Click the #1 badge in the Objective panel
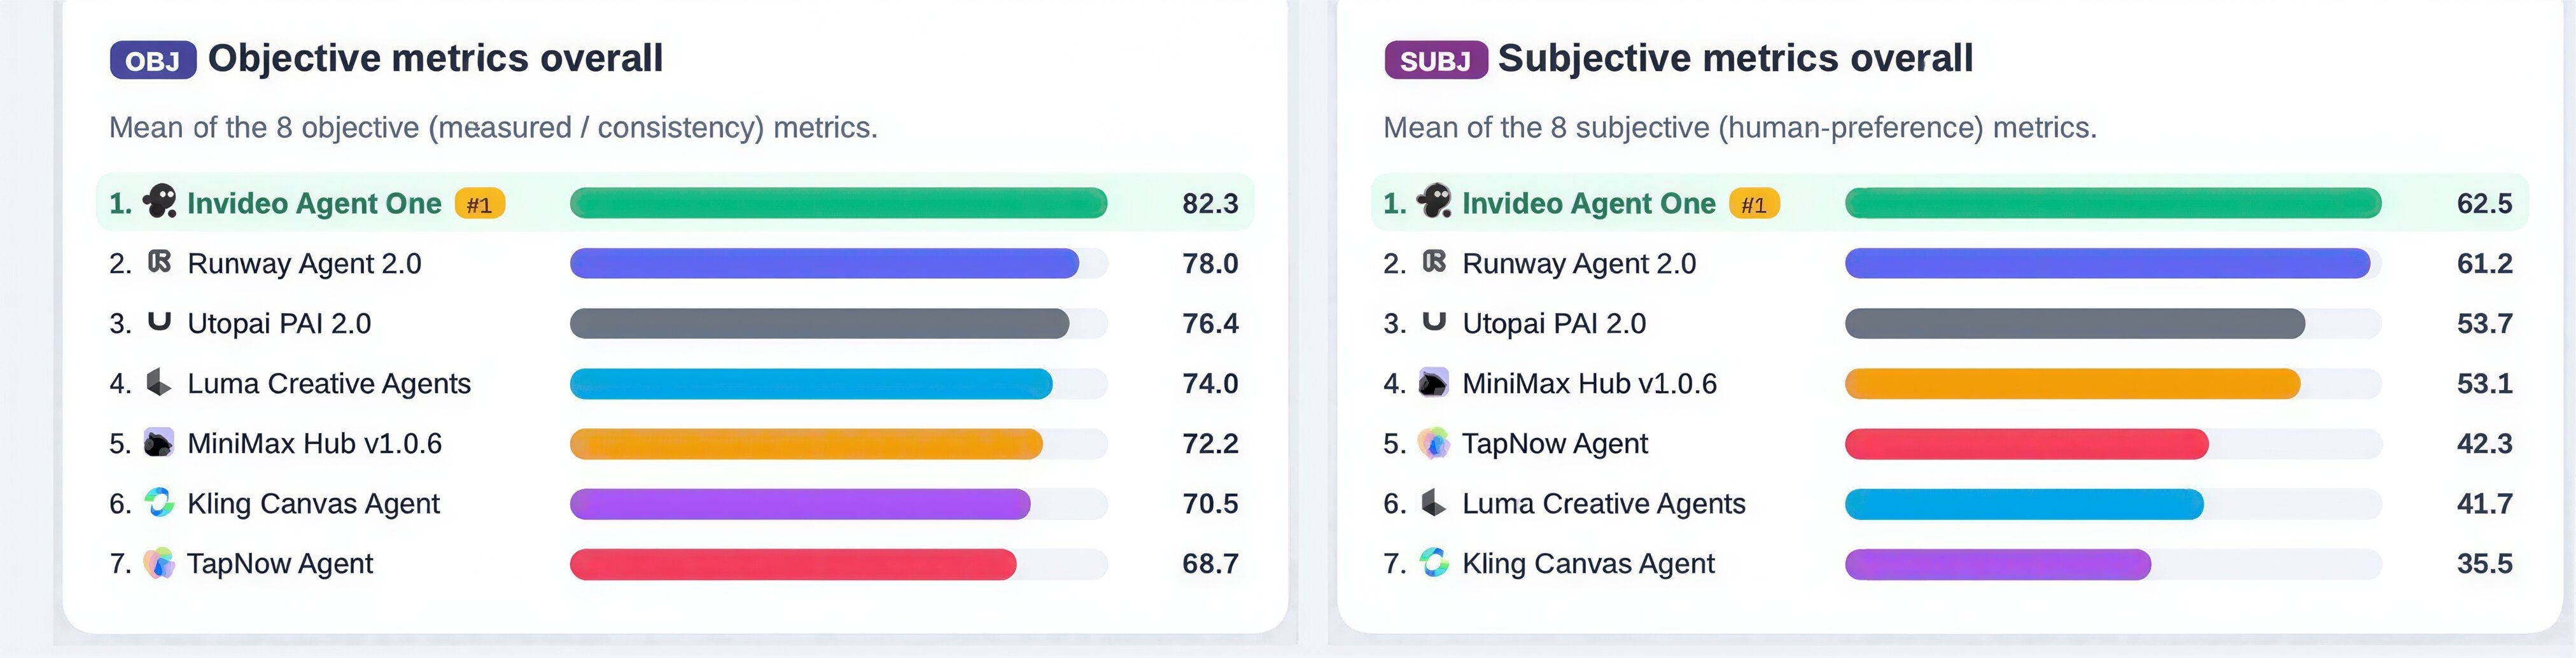Viewport: 2576px width, 658px height. (480, 204)
